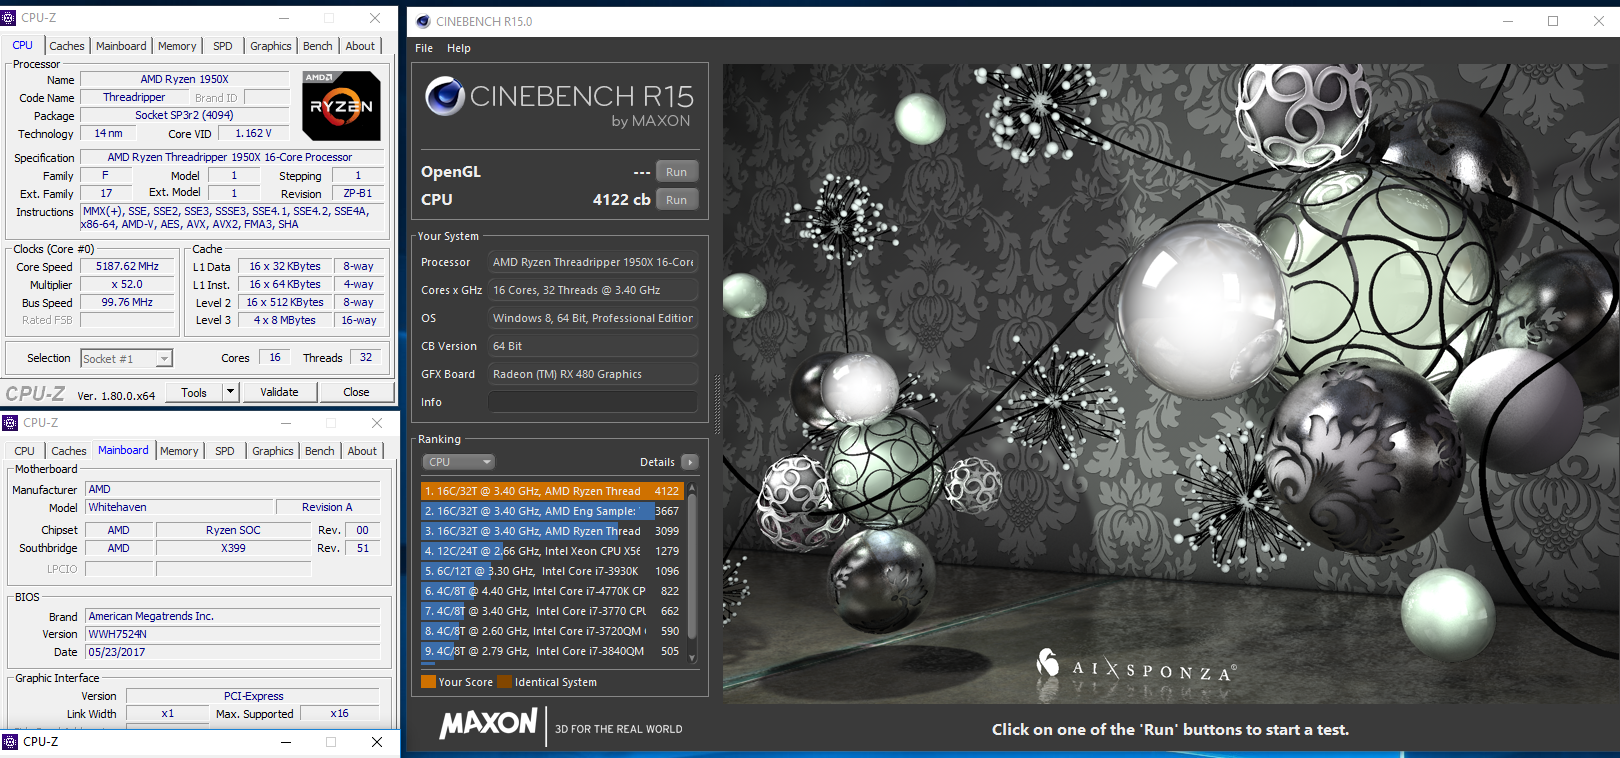Run the OpenGL benchmark
1620x758 pixels.
pyautogui.click(x=676, y=172)
